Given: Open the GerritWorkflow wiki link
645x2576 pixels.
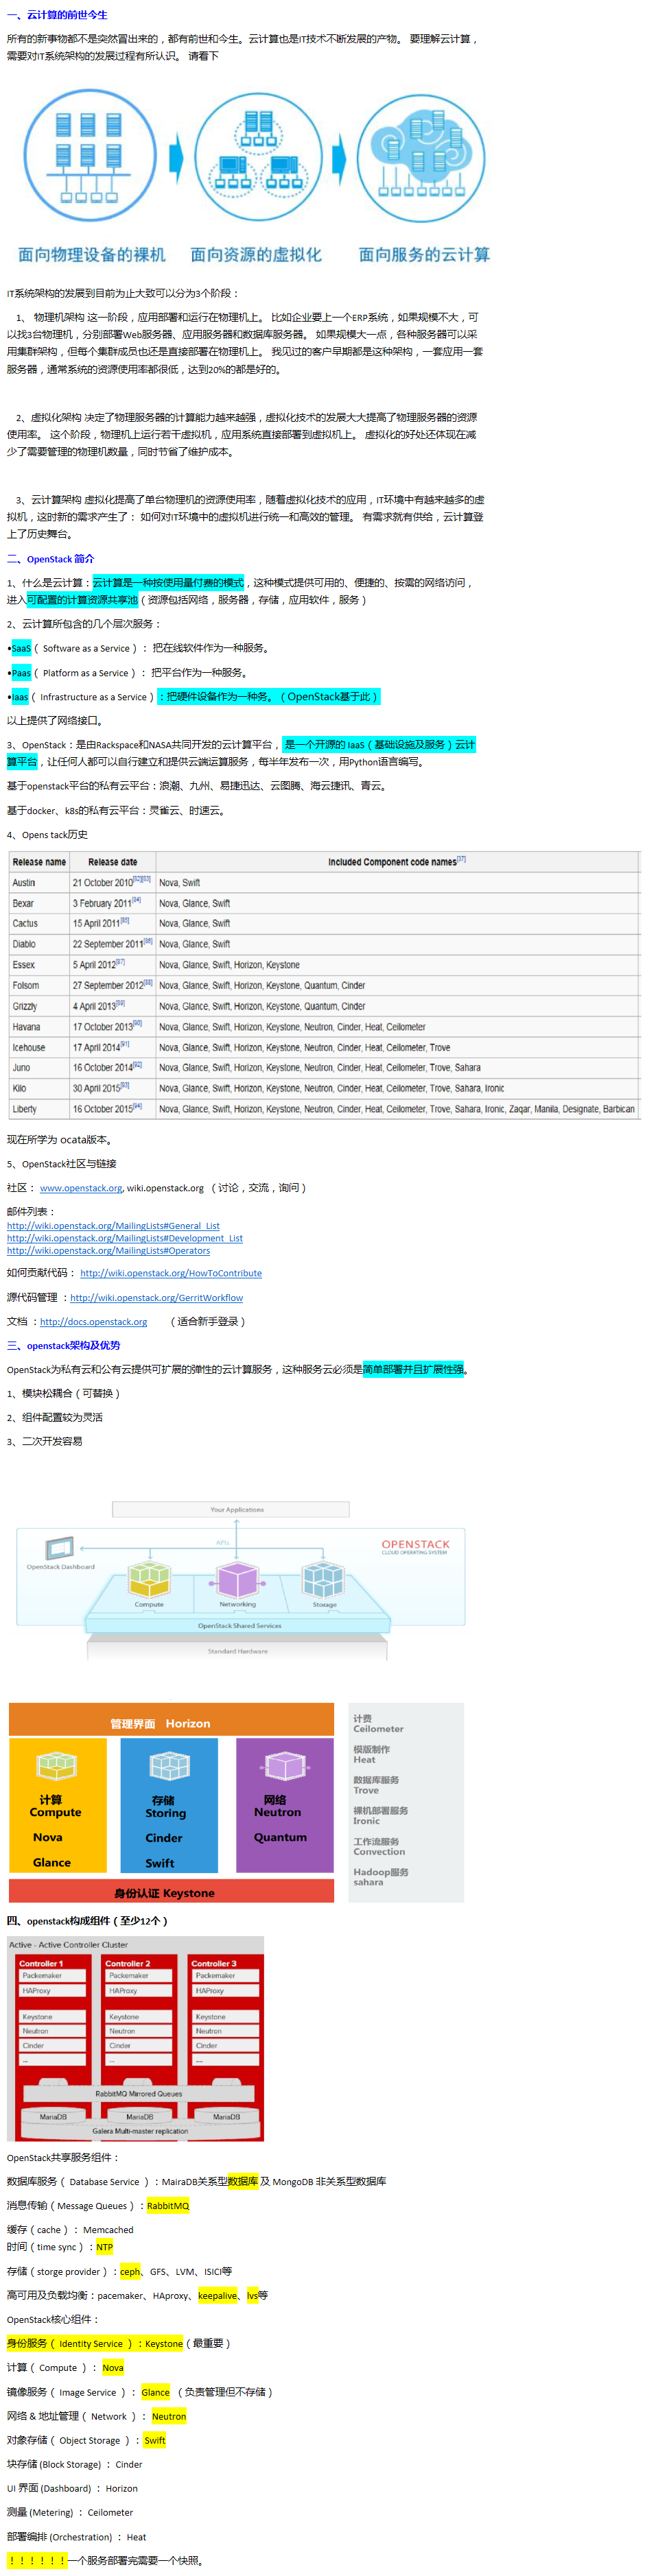Looking at the screenshot, I should (x=156, y=1298).
